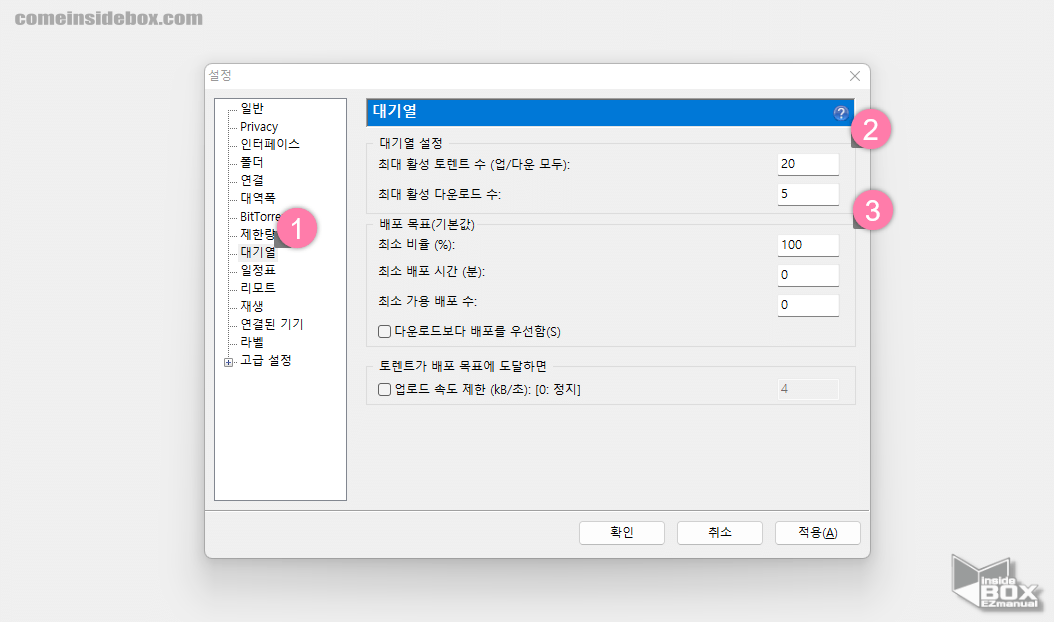Expand the 고급 설정 tree node
Screen dimensions: 1054x622
[x=229, y=362]
